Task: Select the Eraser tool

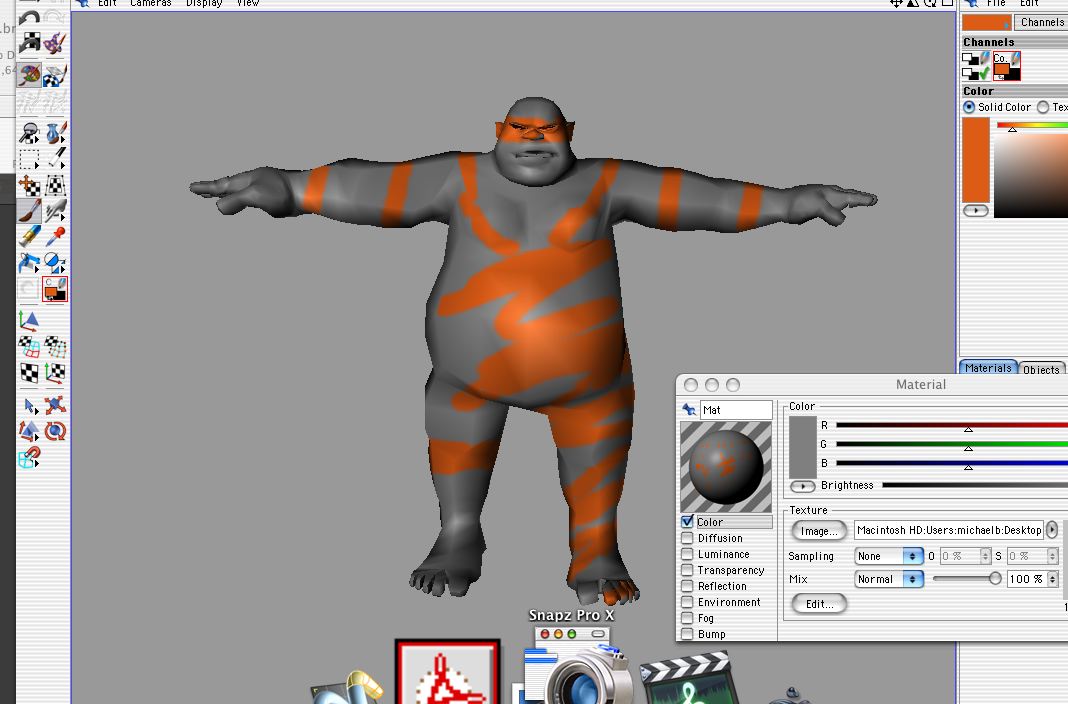Action: coord(29,237)
